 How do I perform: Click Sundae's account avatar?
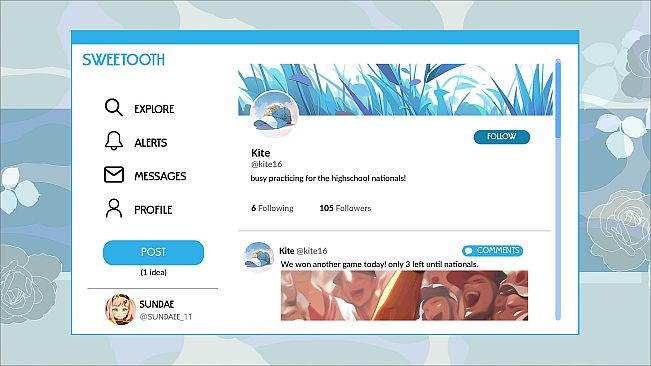(120, 310)
